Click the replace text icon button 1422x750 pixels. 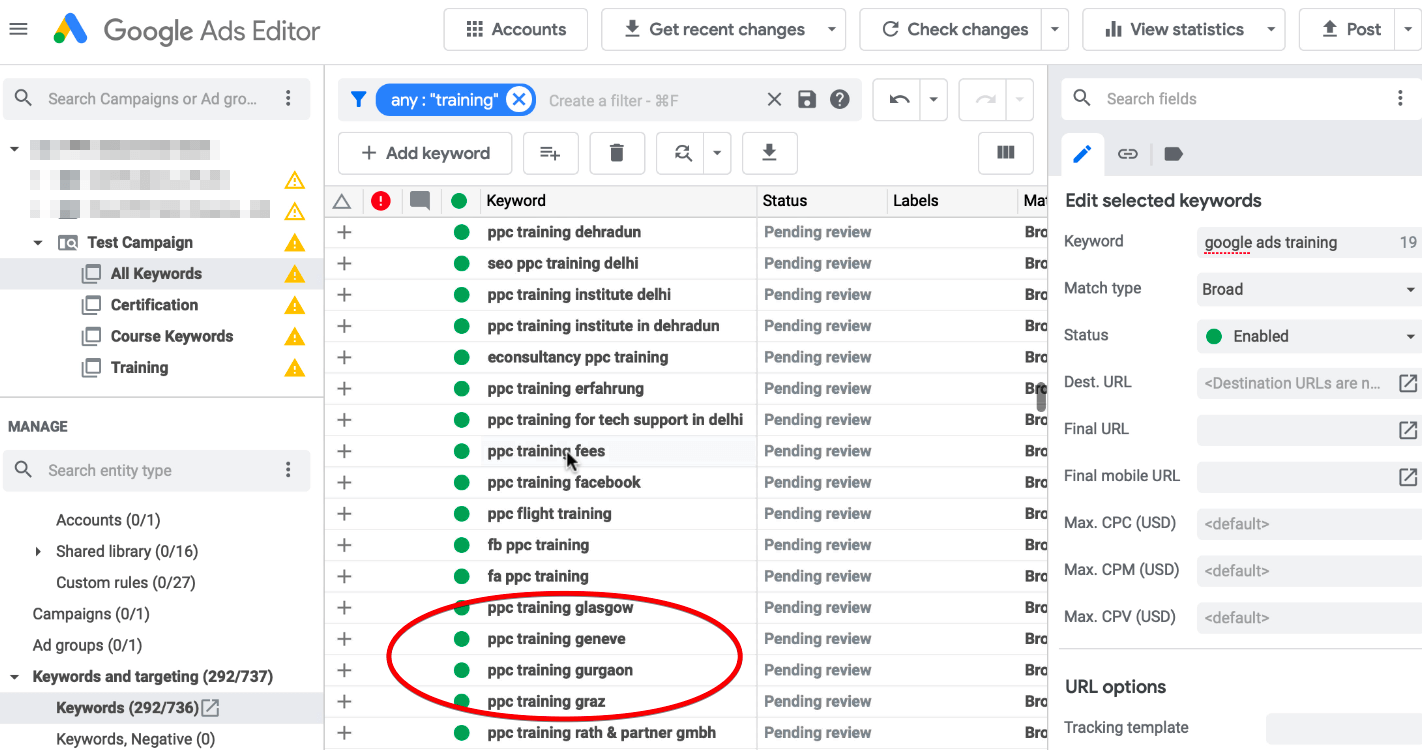click(683, 153)
